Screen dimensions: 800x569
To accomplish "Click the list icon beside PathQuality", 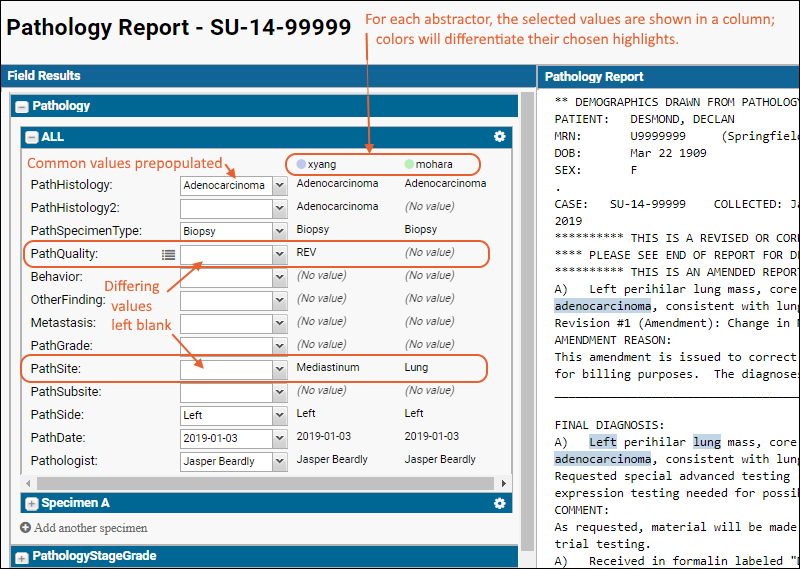I will tap(168, 255).
